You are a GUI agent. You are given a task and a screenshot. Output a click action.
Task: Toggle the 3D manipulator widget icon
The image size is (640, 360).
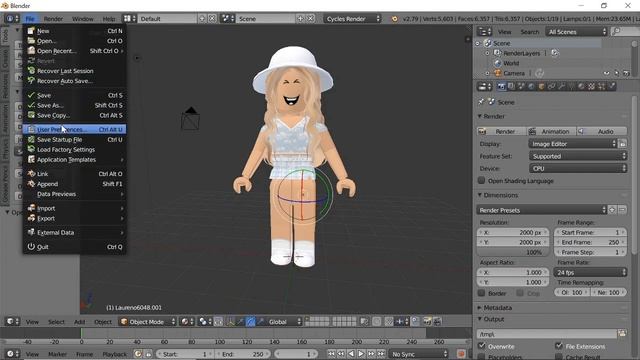(231, 322)
